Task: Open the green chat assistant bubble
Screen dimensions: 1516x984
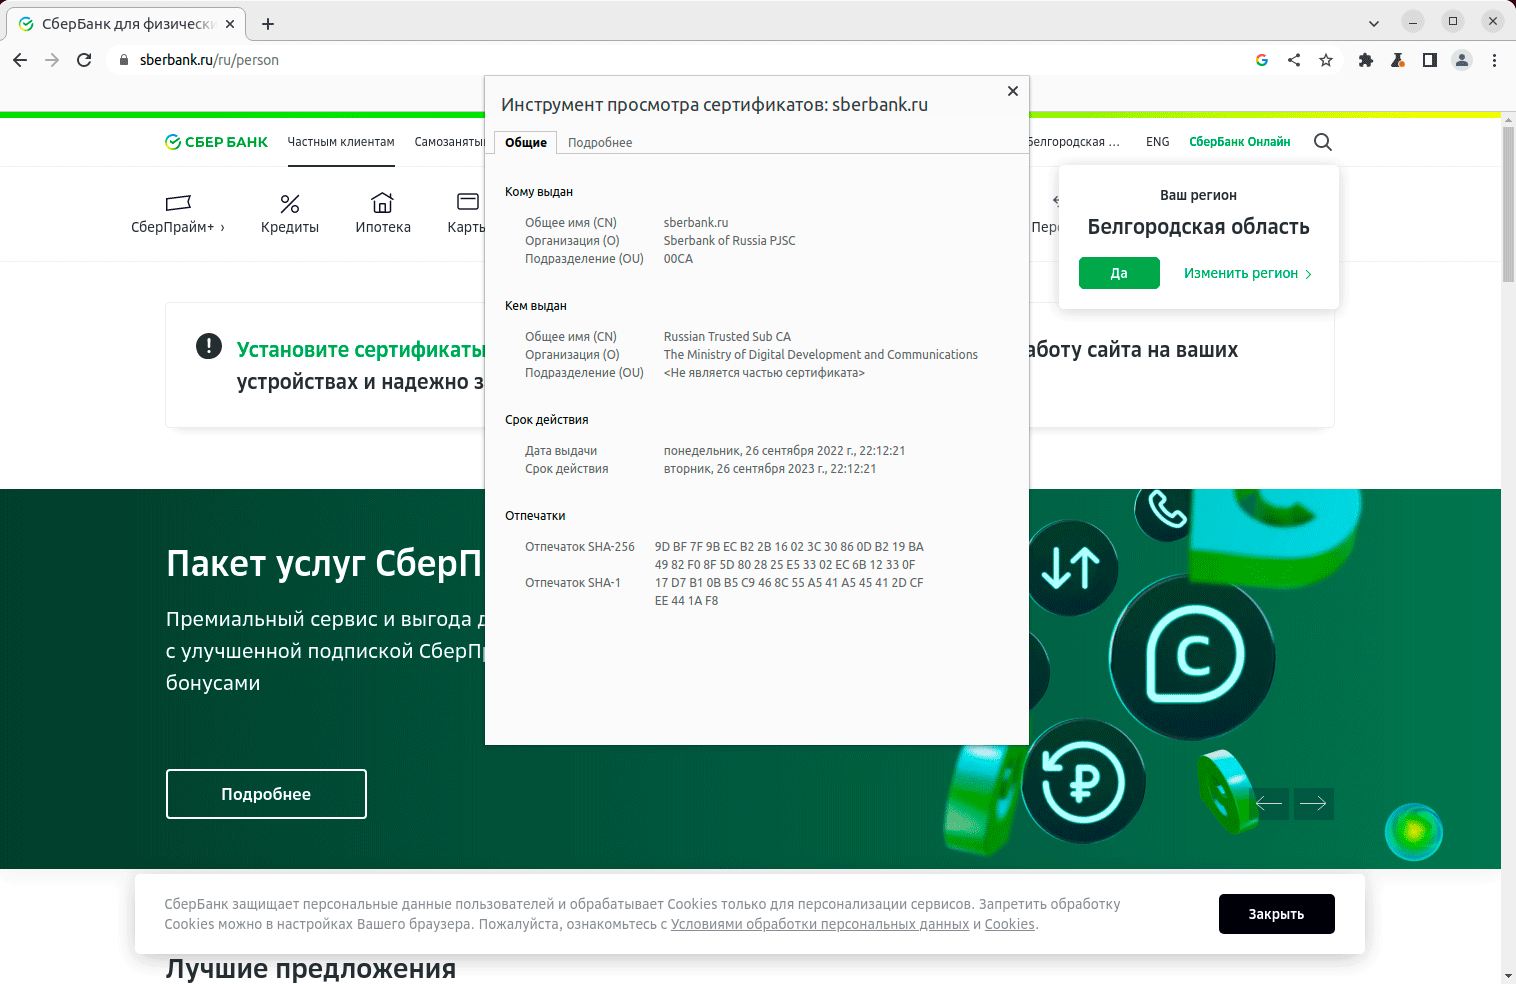Action: [1414, 832]
